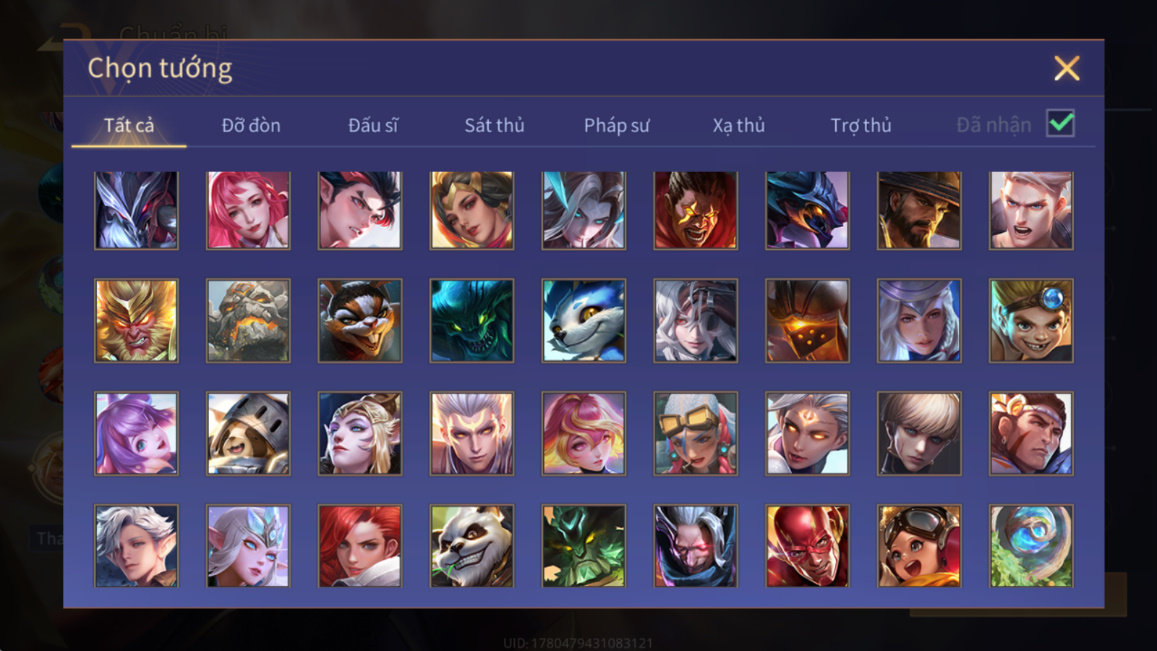Open the Sát thủ tab
1157x651 pixels.
point(494,125)
